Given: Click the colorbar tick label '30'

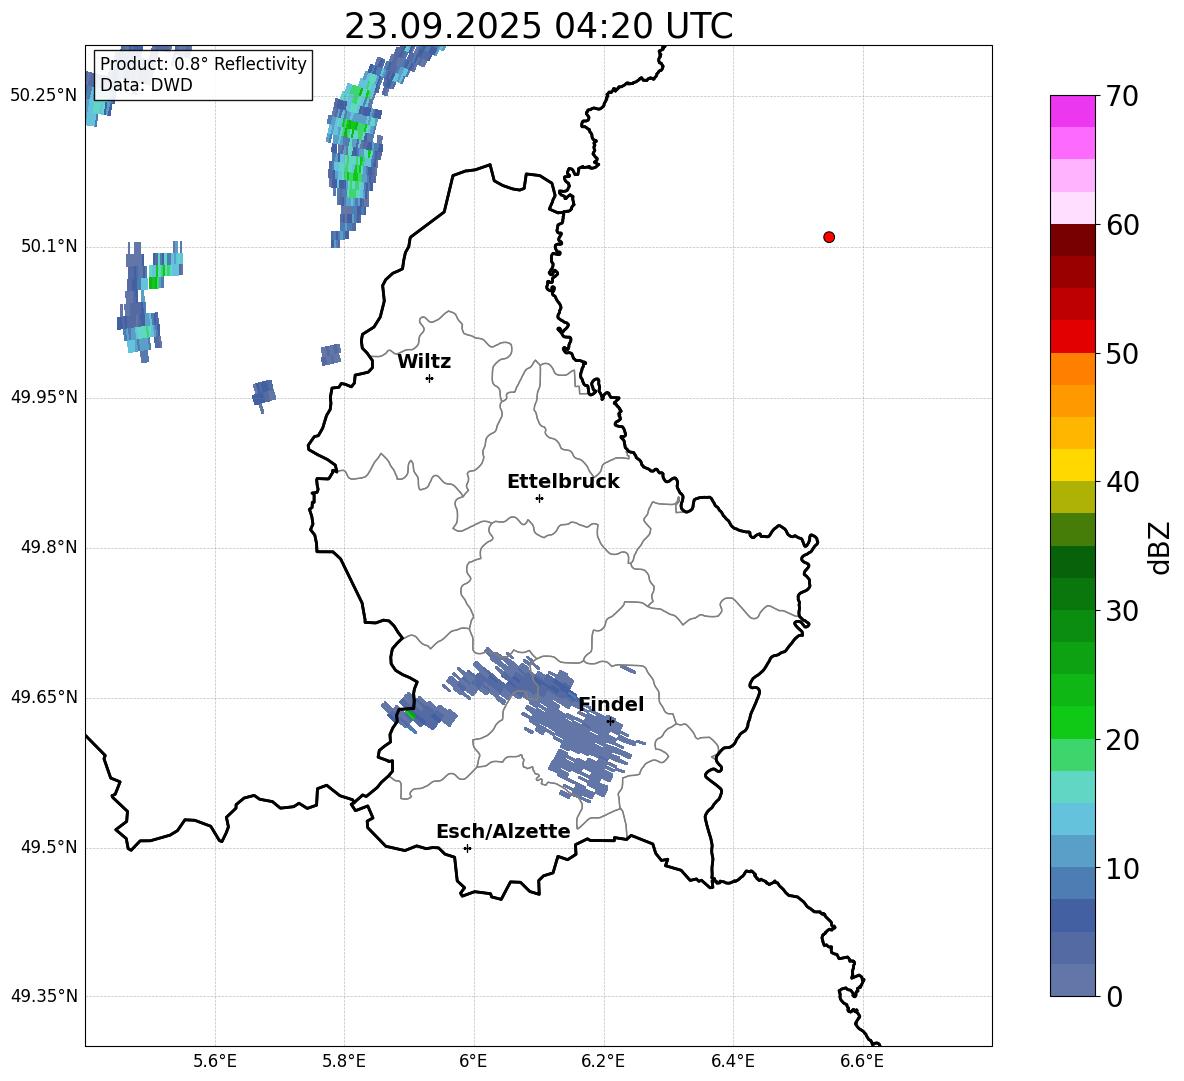Looking at the screenshot, I should coord(1122,611).
